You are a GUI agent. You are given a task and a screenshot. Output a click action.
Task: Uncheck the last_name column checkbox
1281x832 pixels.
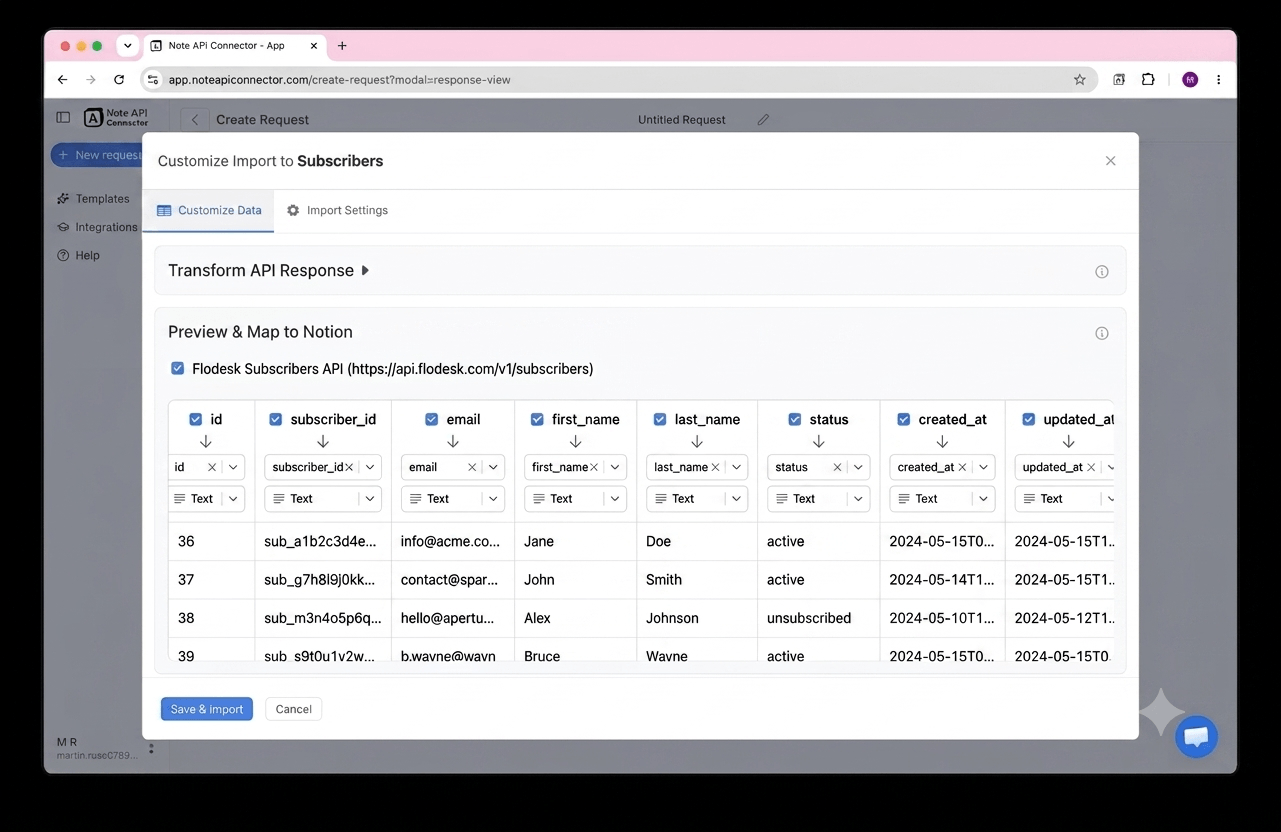click(x=660, y=420)
